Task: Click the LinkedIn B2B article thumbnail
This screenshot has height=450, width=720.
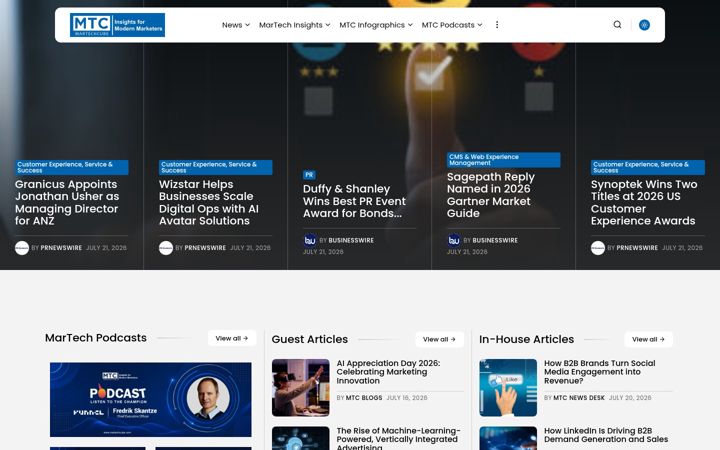Action: [508, 438]
